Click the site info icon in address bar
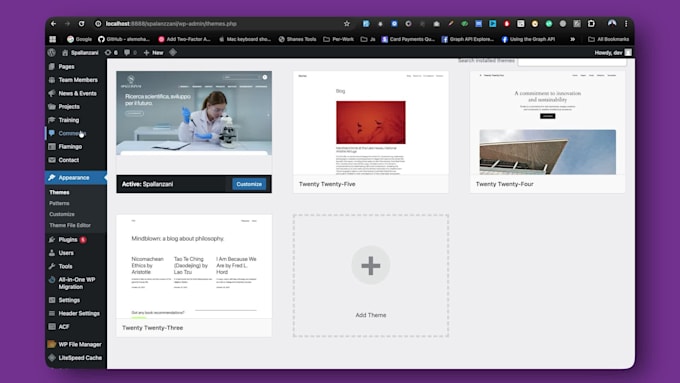 (98, 24)
